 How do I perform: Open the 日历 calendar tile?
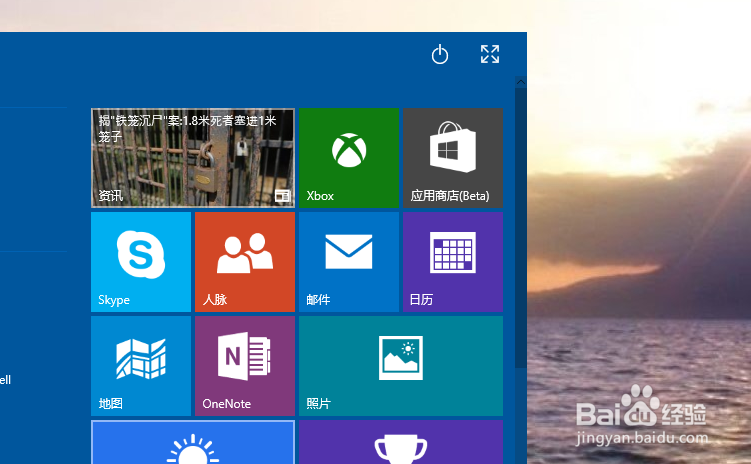click(x=453, y=262)
